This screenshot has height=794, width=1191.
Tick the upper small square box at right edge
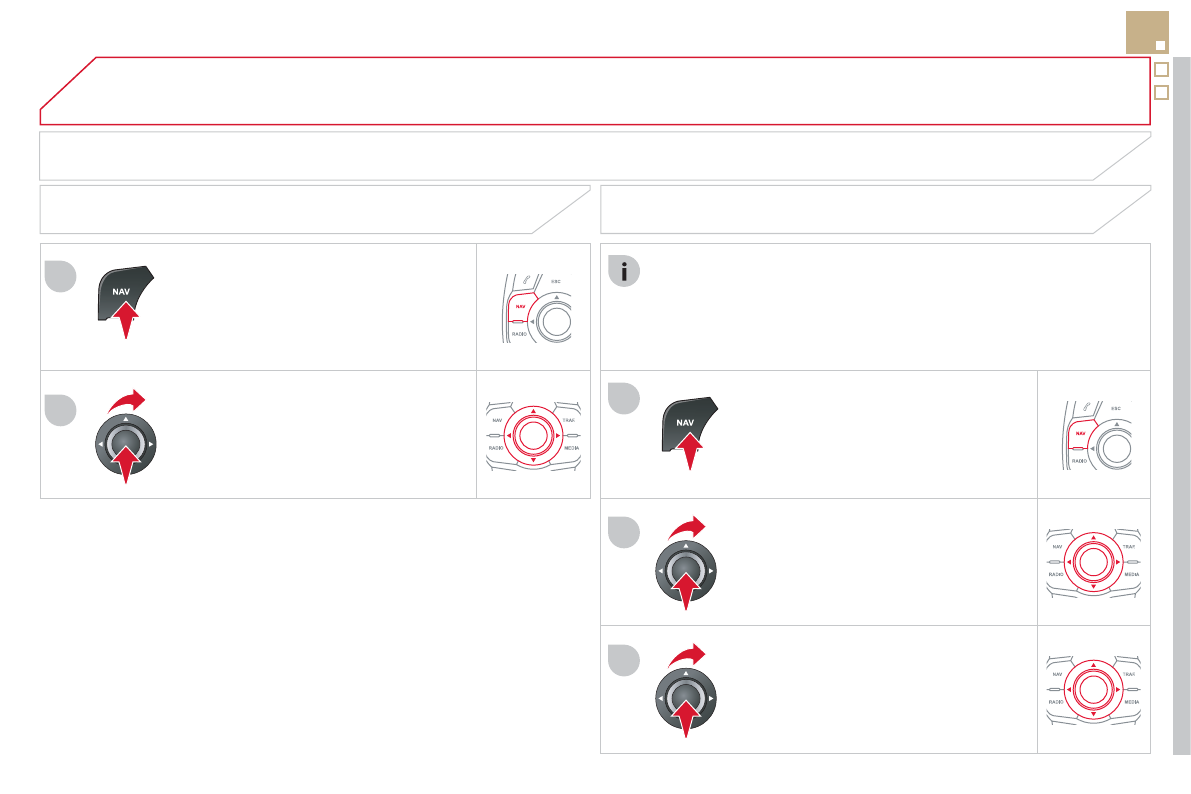(1161, 70)
